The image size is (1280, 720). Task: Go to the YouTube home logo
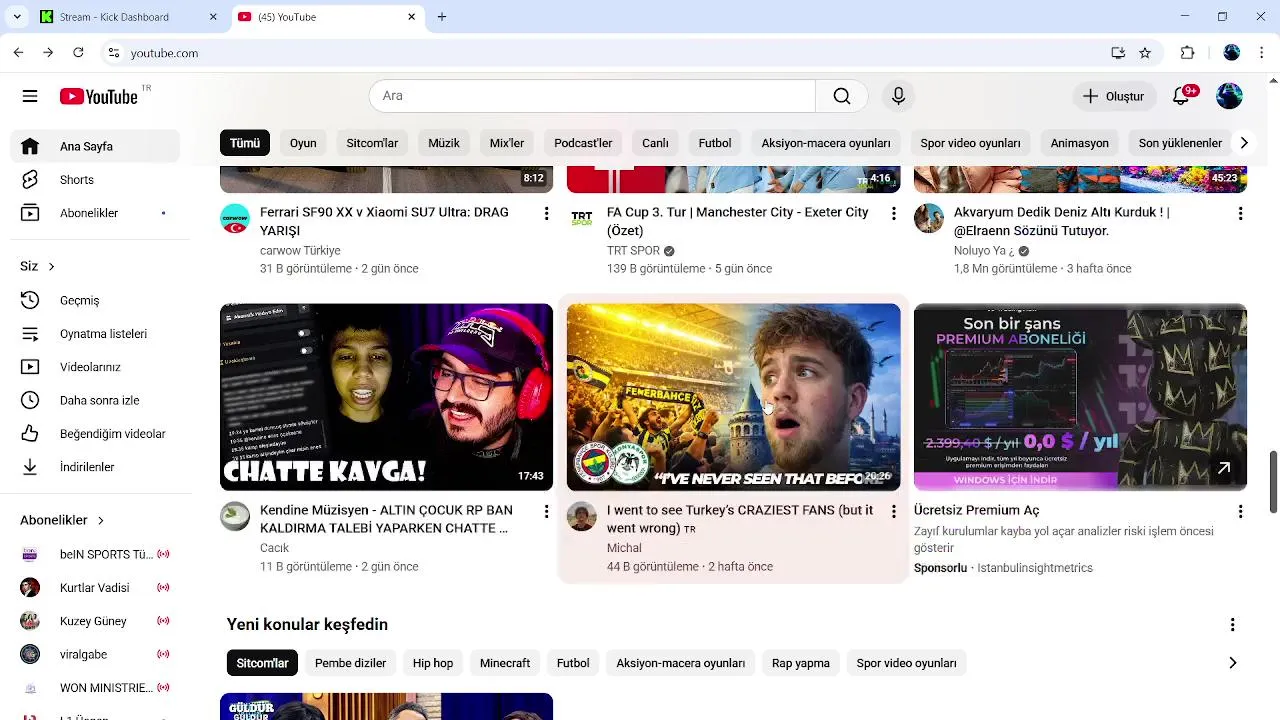99,96
